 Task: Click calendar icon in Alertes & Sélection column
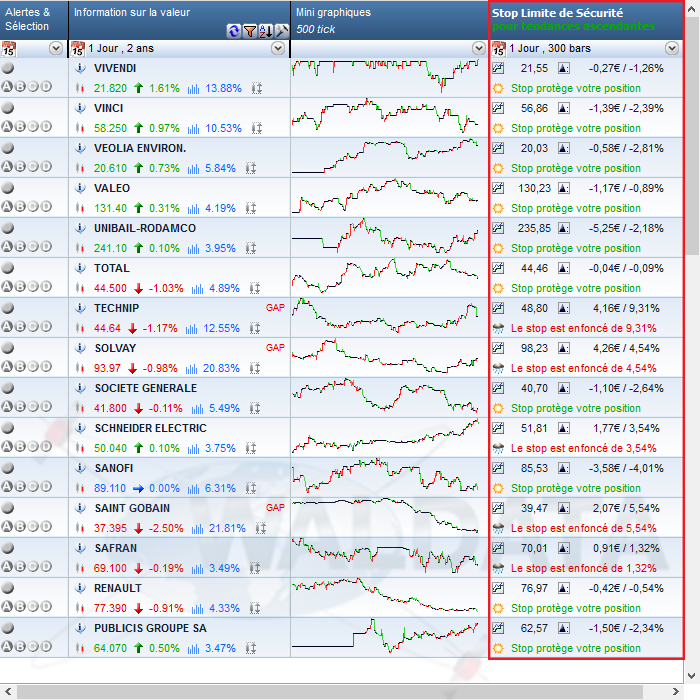tap(8, 49)
